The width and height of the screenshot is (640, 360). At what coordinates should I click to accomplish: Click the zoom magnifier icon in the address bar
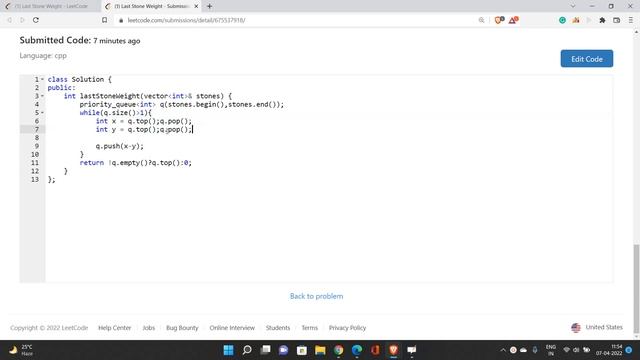tap(482, 20)
